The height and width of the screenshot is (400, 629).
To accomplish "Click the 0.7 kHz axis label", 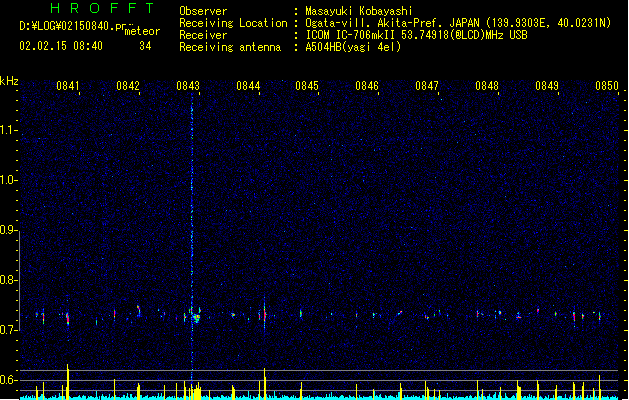I will pyautogui.click(x=8, y=330).
